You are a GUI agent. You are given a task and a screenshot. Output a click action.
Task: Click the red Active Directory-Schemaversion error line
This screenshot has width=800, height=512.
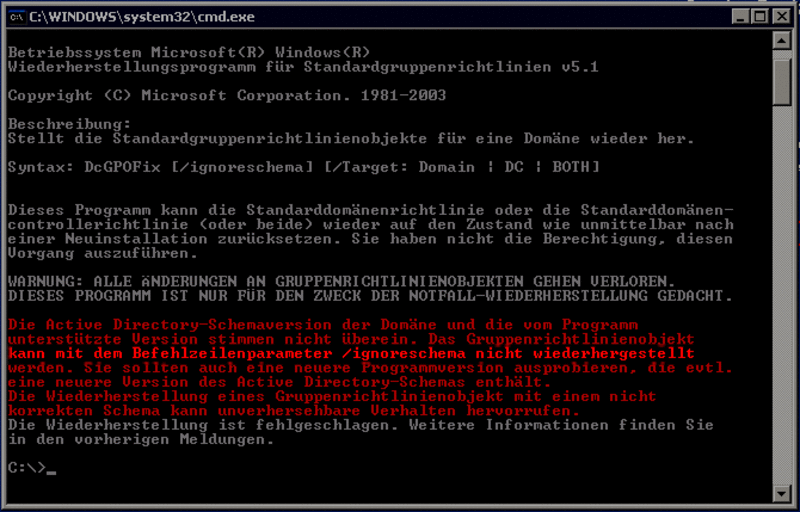click(323, 325)
